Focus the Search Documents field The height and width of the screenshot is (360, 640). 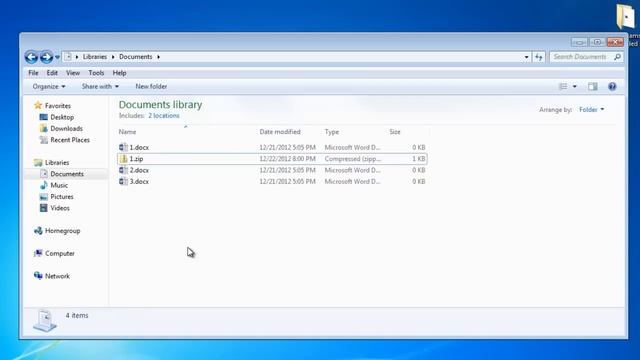point(581,57)
